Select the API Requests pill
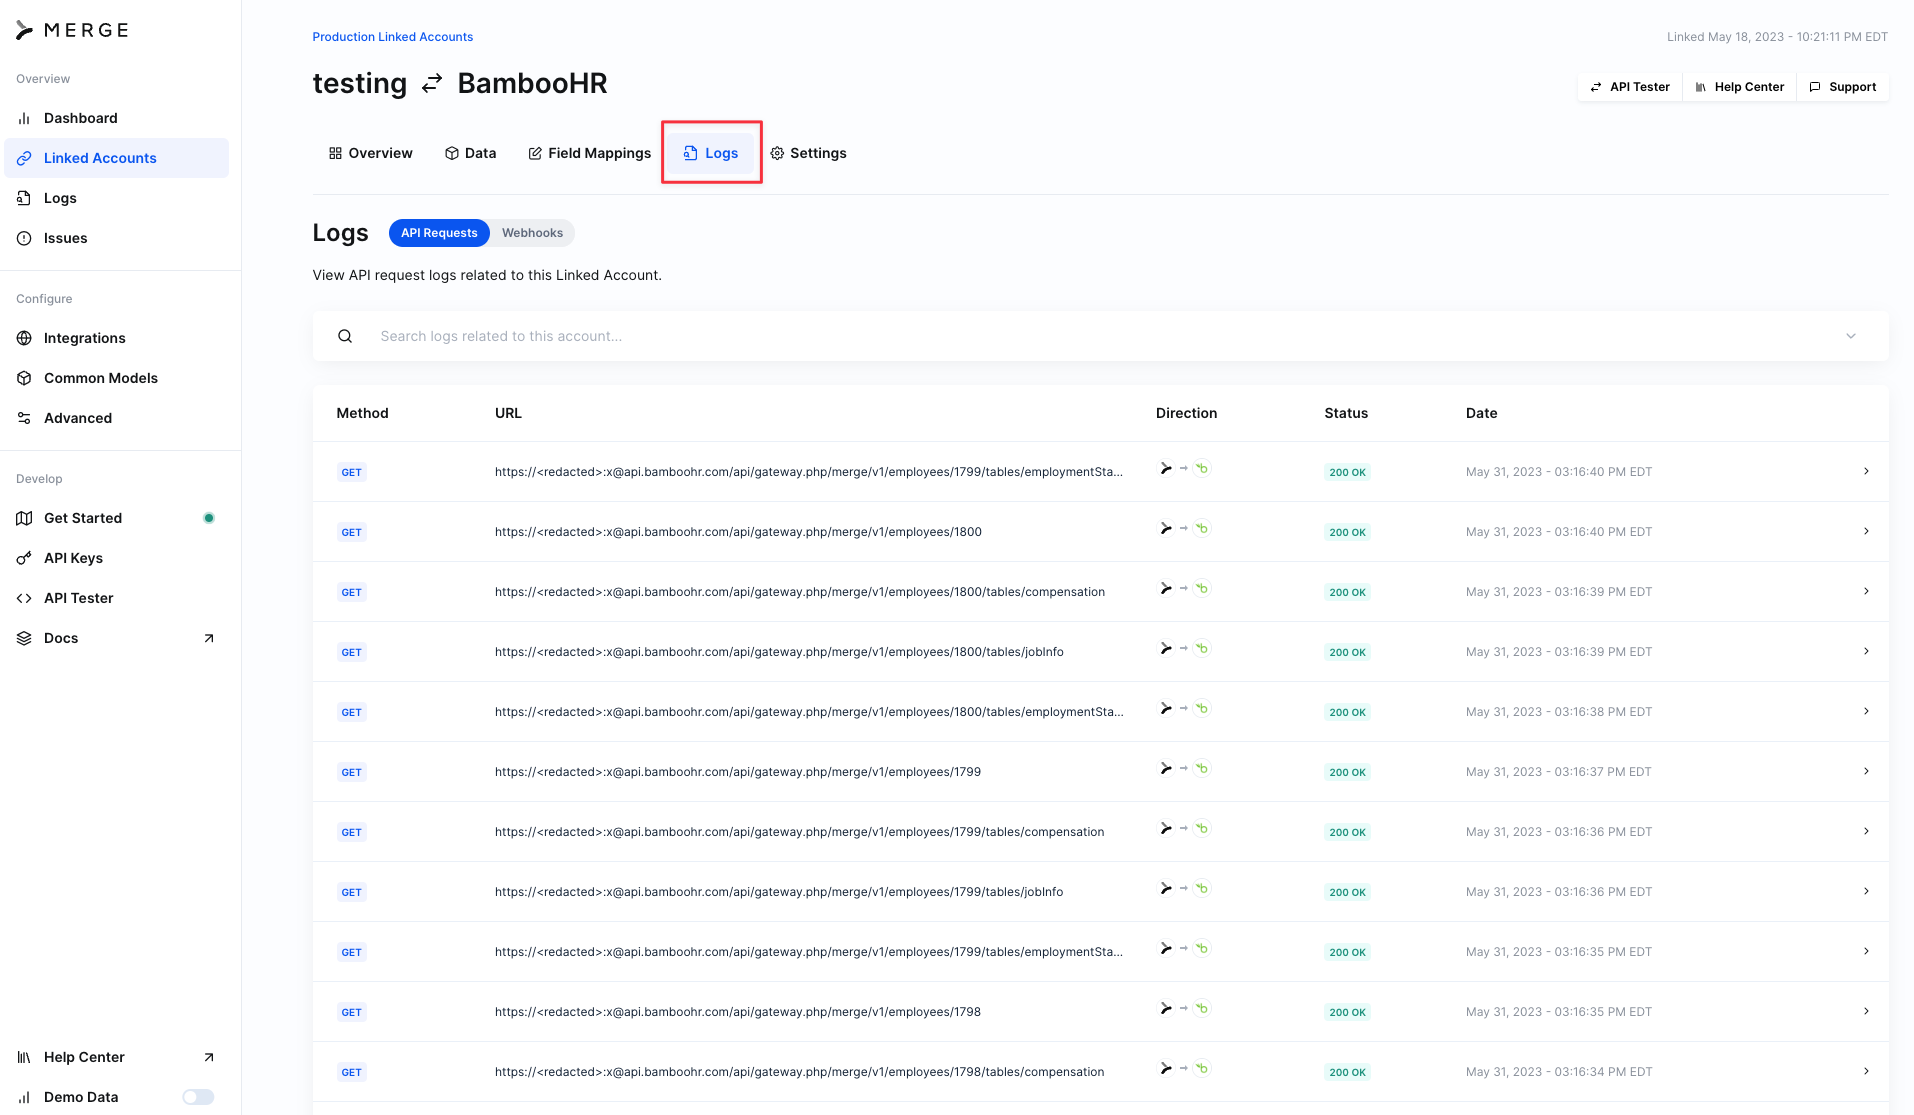The height and width of the screenshot is (1115, 1914). click(439, 233)
